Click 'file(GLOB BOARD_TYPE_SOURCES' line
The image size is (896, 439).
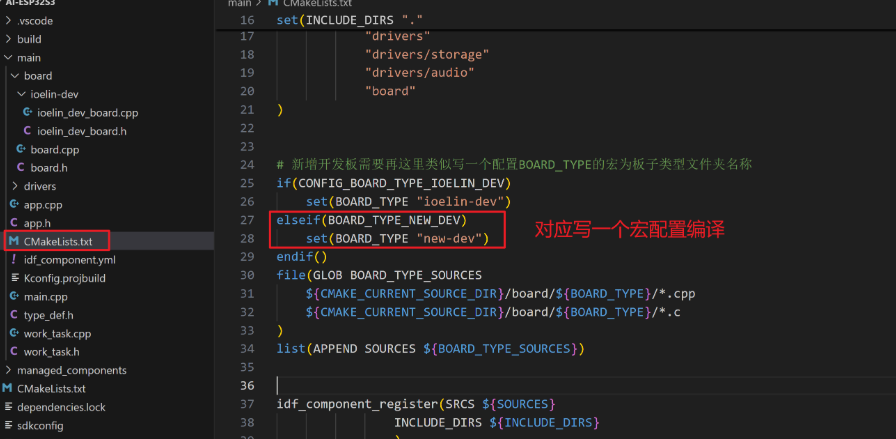[379, 275]
